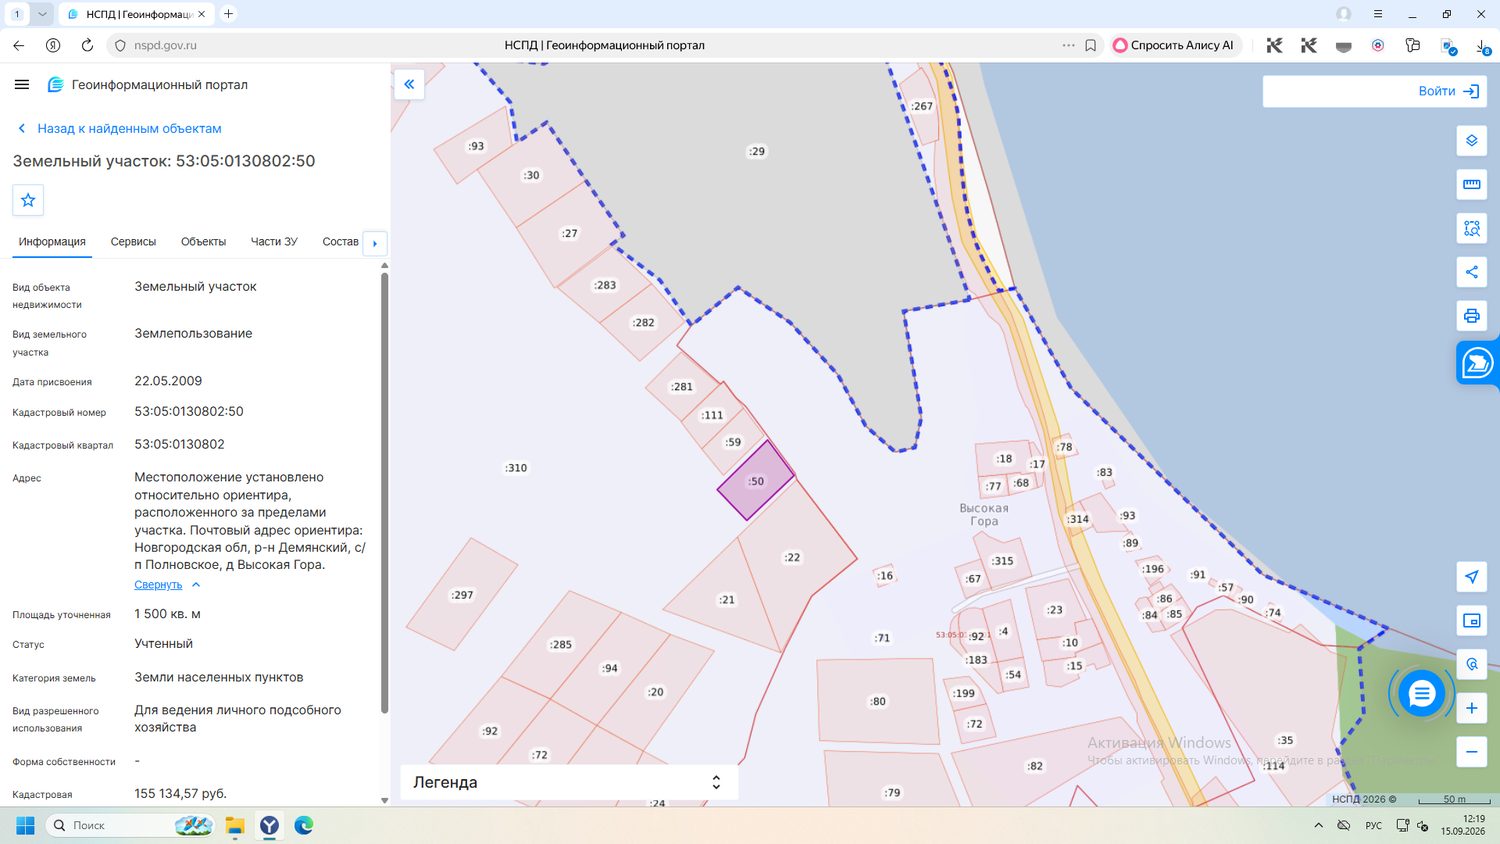Select the ruler measurement tool
The width and height of the screenshot is (1500, 844).
[1471, 184]
